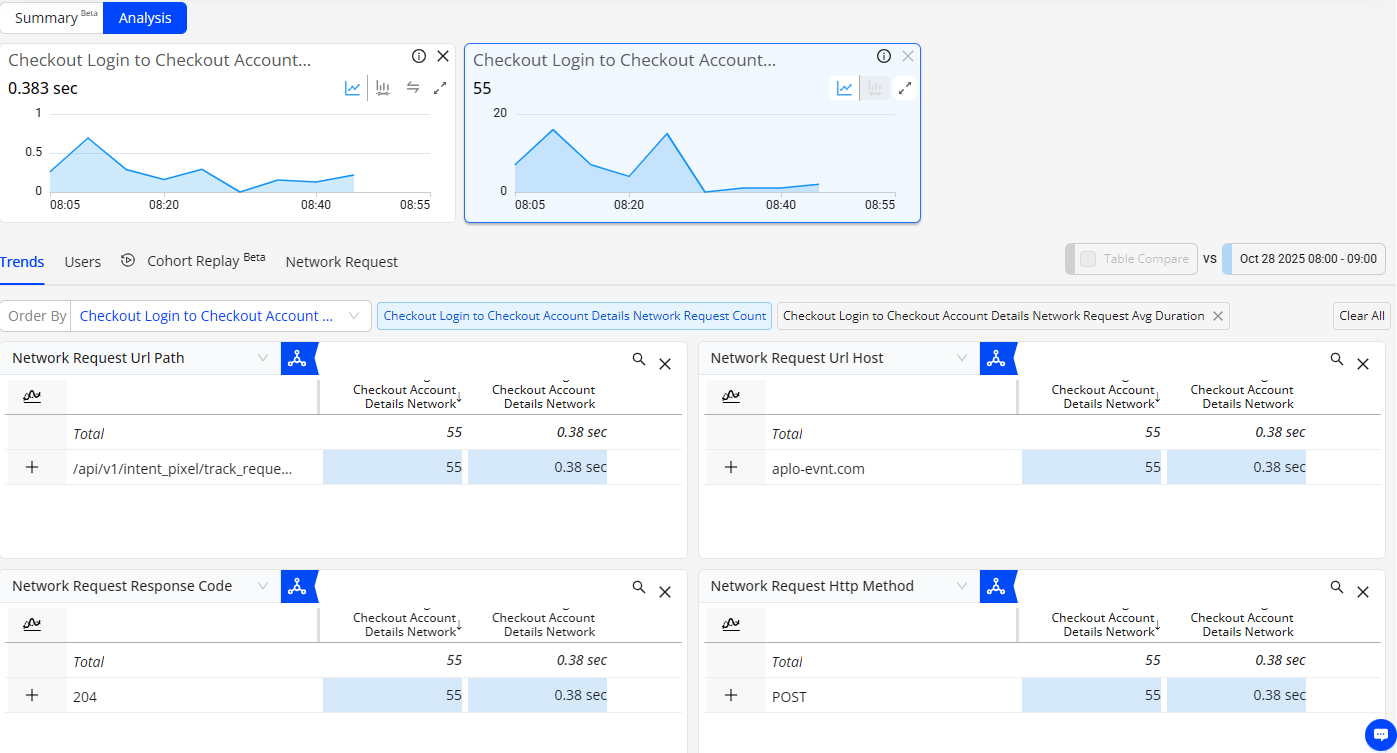Open the chat support bubble
This screenshot has height=753, width=1397.
pos(1380,733)
